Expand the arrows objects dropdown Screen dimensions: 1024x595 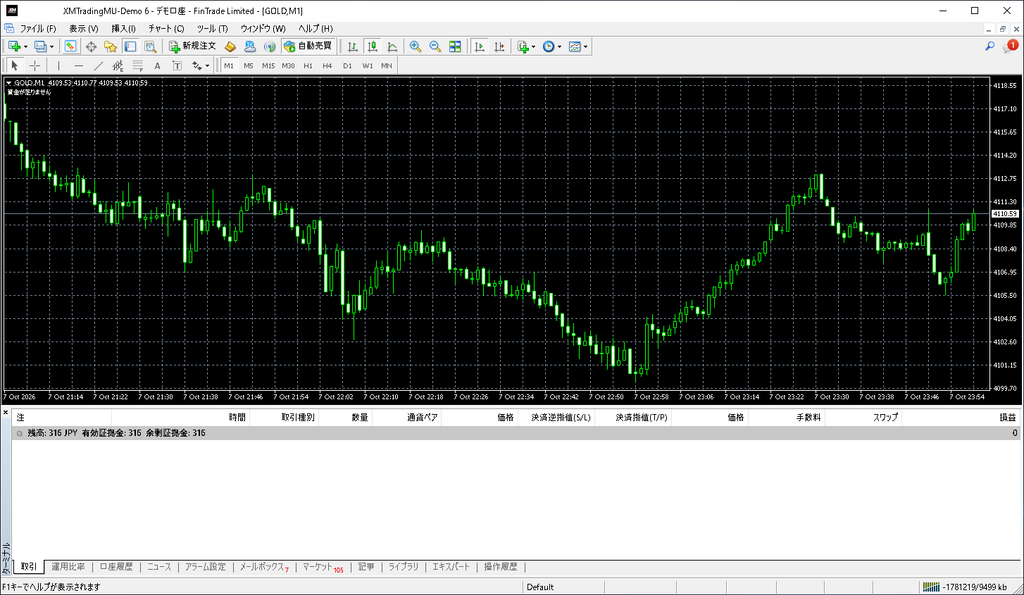[x=208, y=66]
